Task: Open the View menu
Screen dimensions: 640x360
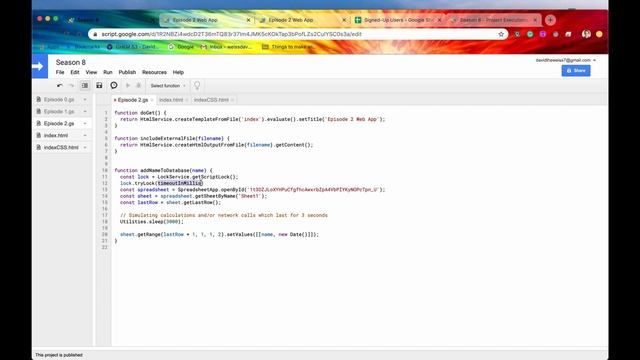Action: pos(91,72)
